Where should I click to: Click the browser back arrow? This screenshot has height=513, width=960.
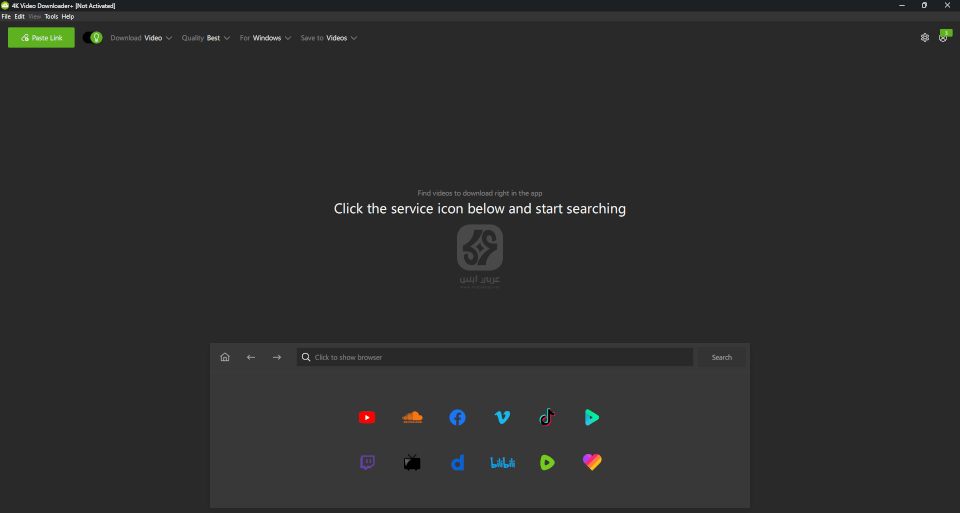click(x=251, y=357)
